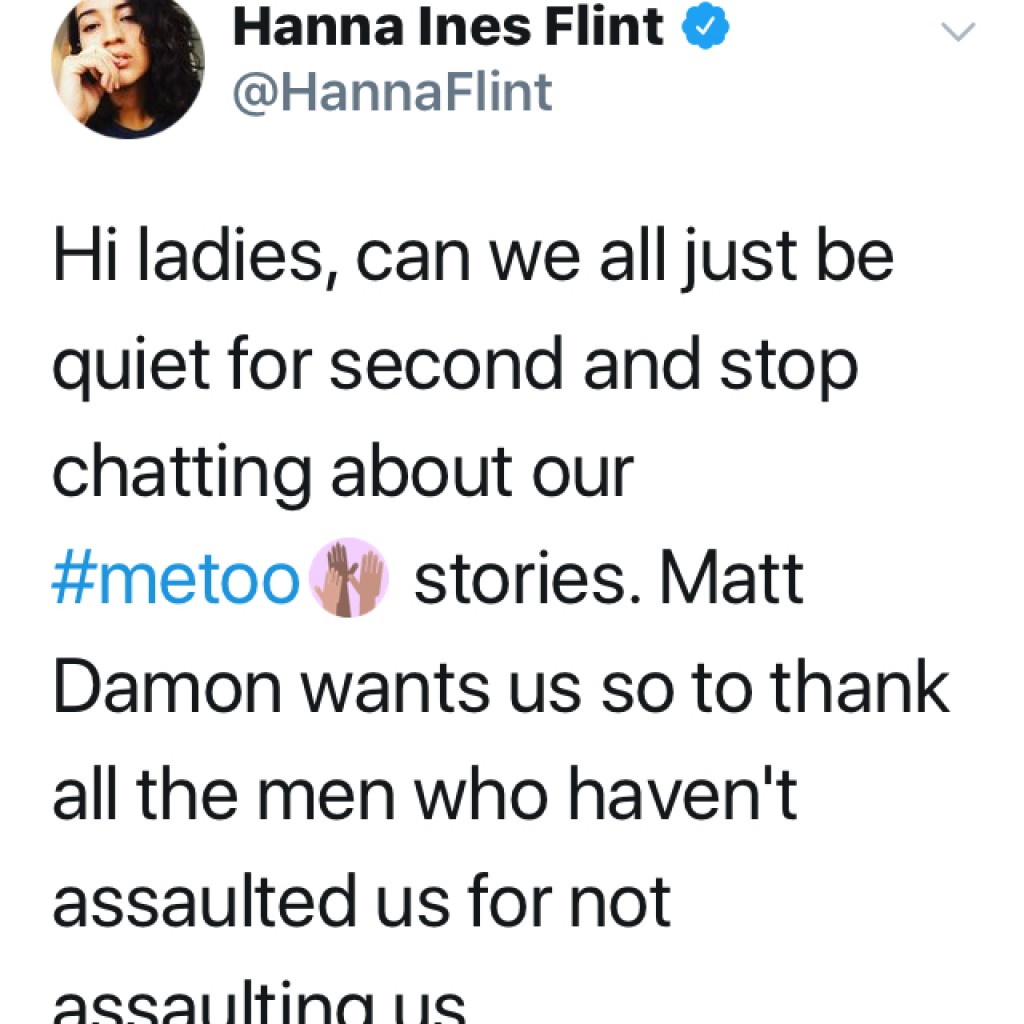Open Hanna Ines Flint's profile picture
This screenshot has height=1024, width=1024.
tap(128, 63)
